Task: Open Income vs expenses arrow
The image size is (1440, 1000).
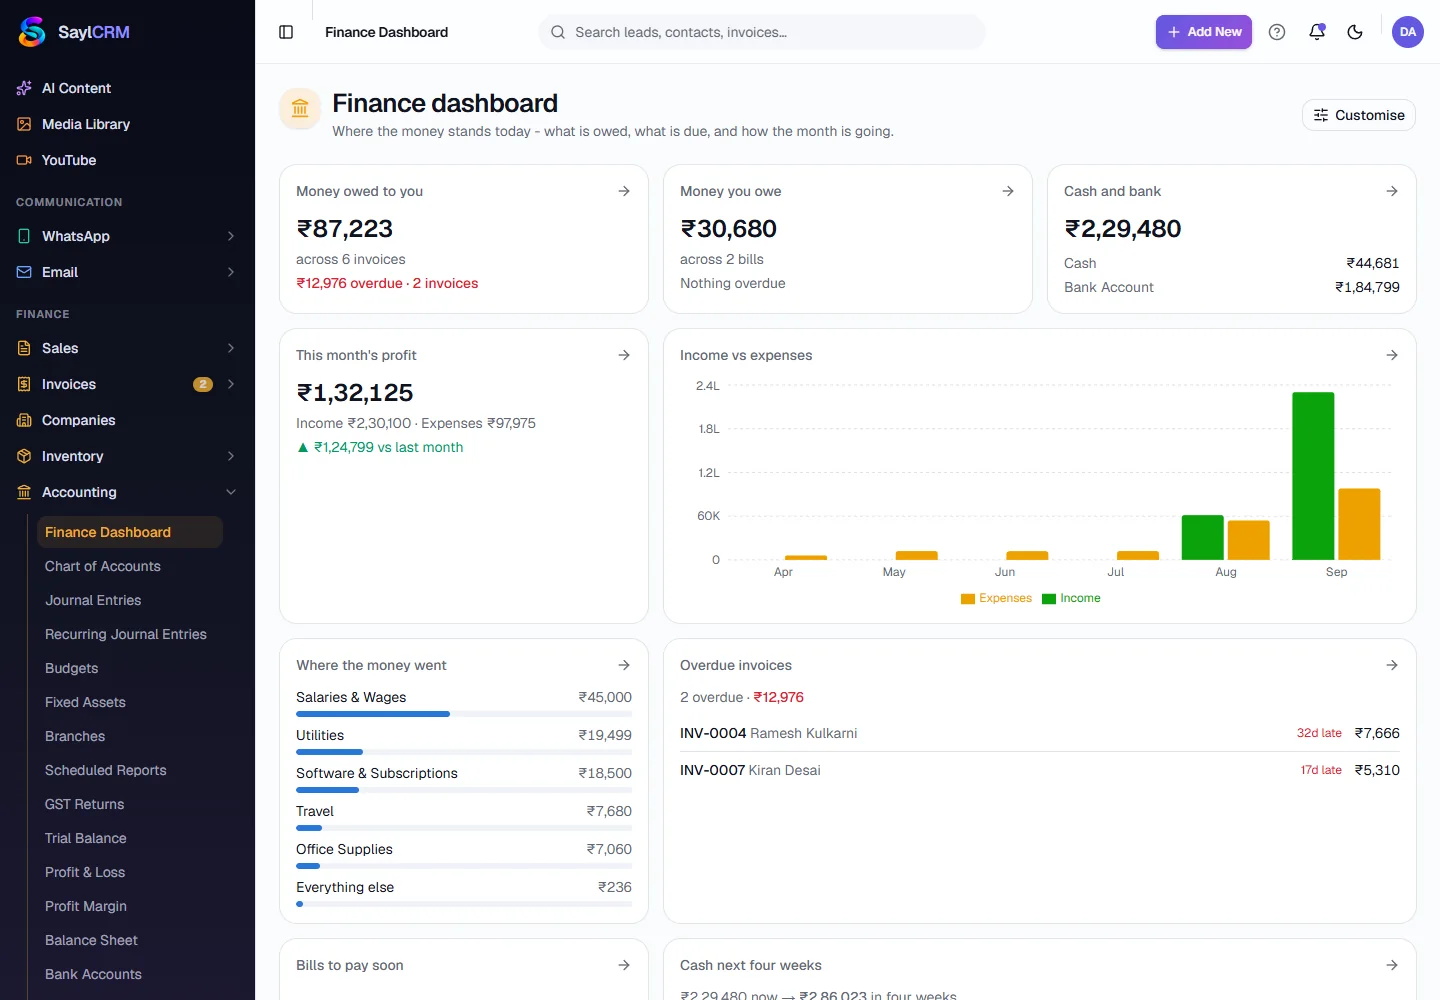Action: (1392, 355)
